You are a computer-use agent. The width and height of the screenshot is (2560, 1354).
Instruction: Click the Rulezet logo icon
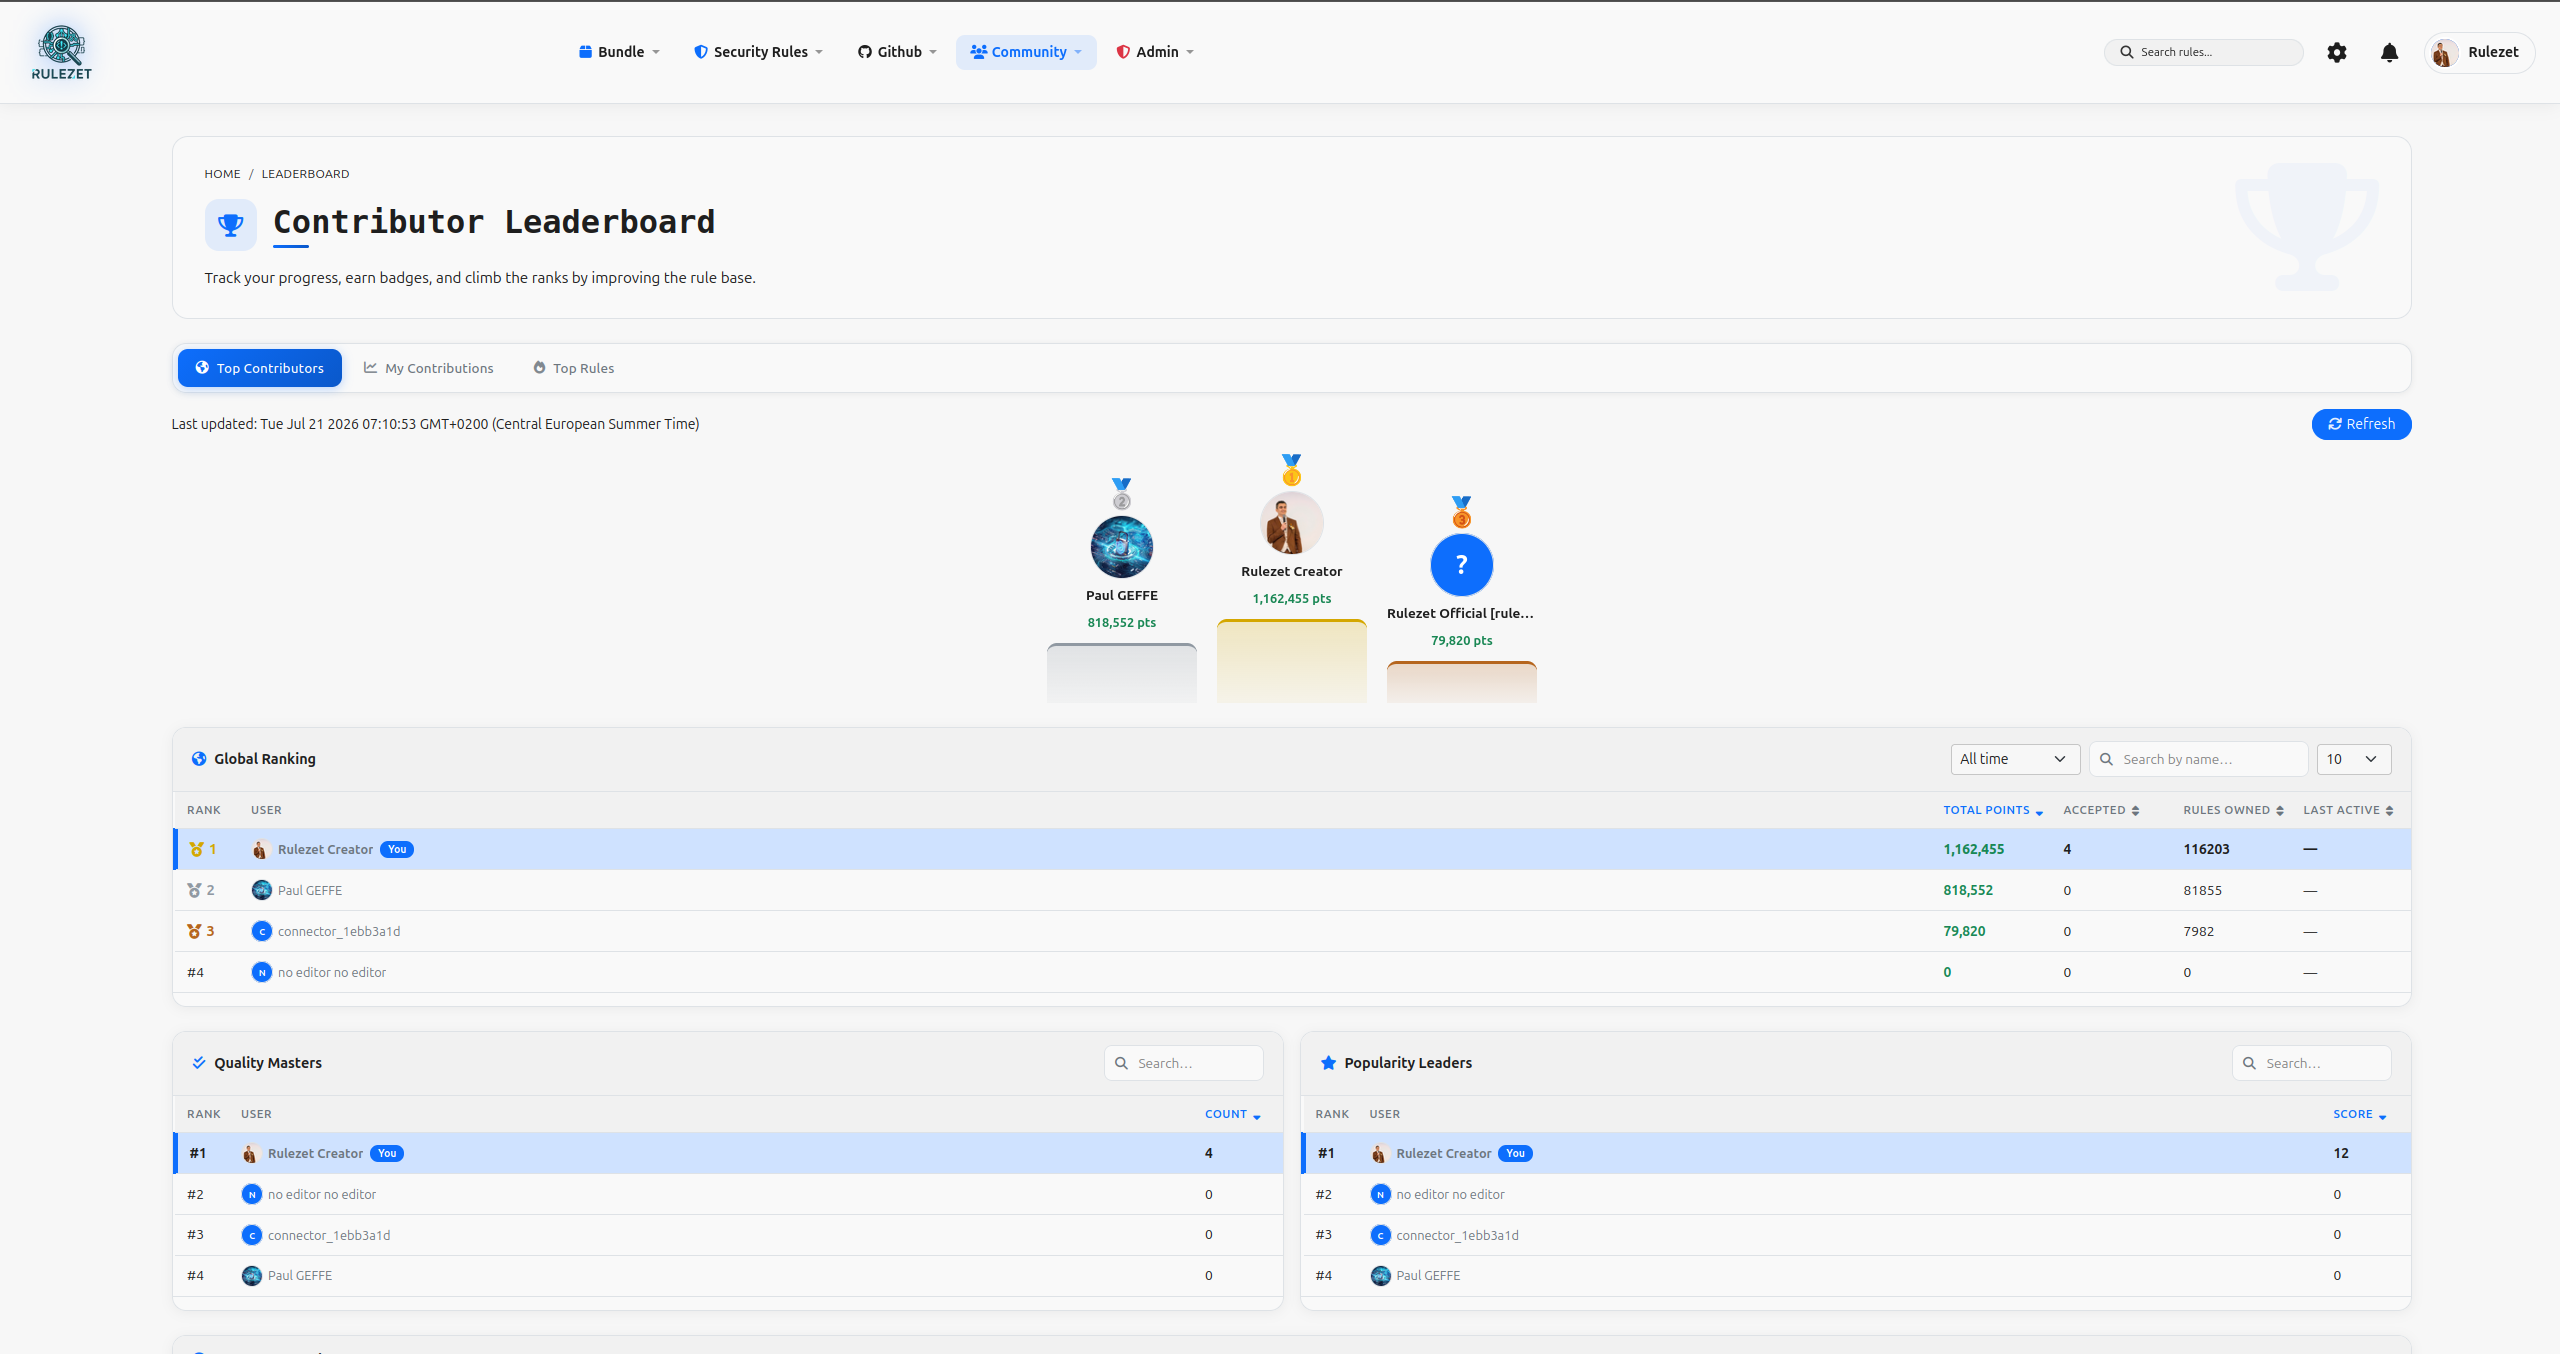click(x=61, y=52)
